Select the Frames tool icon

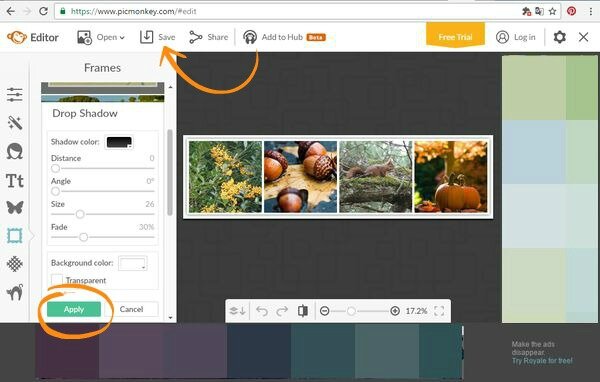click(x=15, y=236)
